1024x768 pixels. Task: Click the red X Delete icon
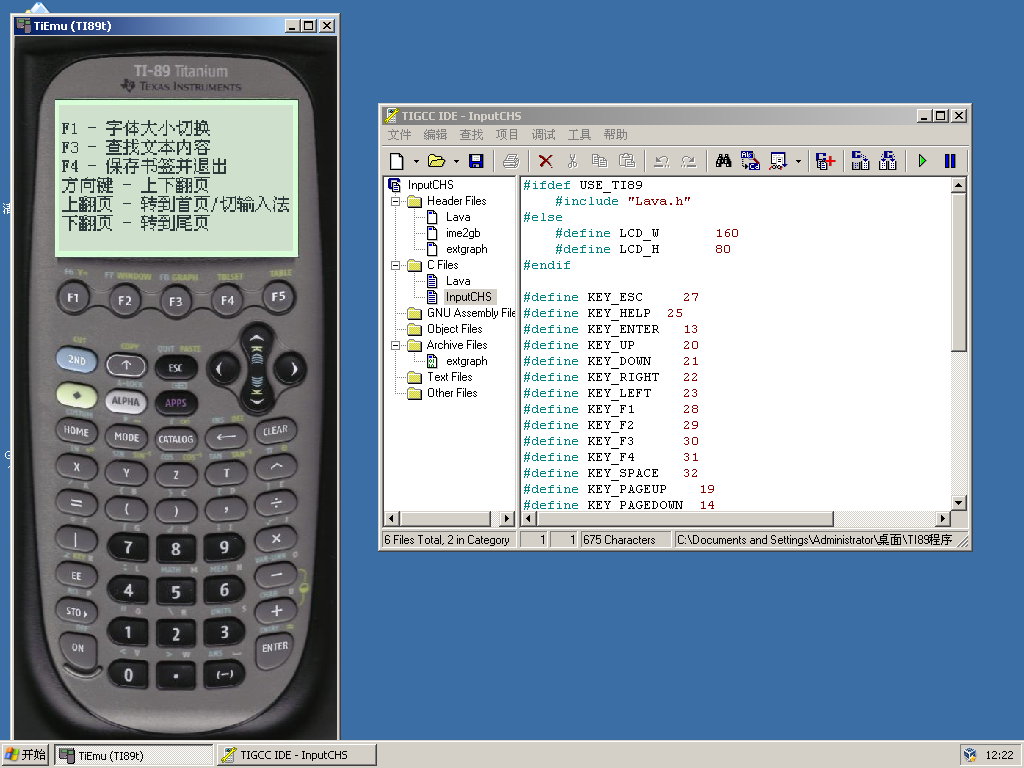[x=545, y=161]
